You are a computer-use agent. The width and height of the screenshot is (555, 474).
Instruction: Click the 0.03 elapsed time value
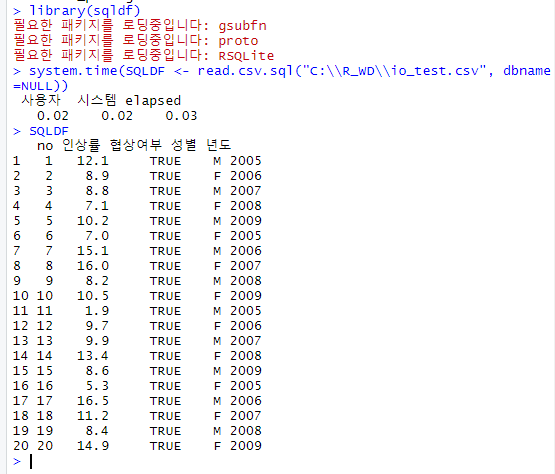[181, 116]
